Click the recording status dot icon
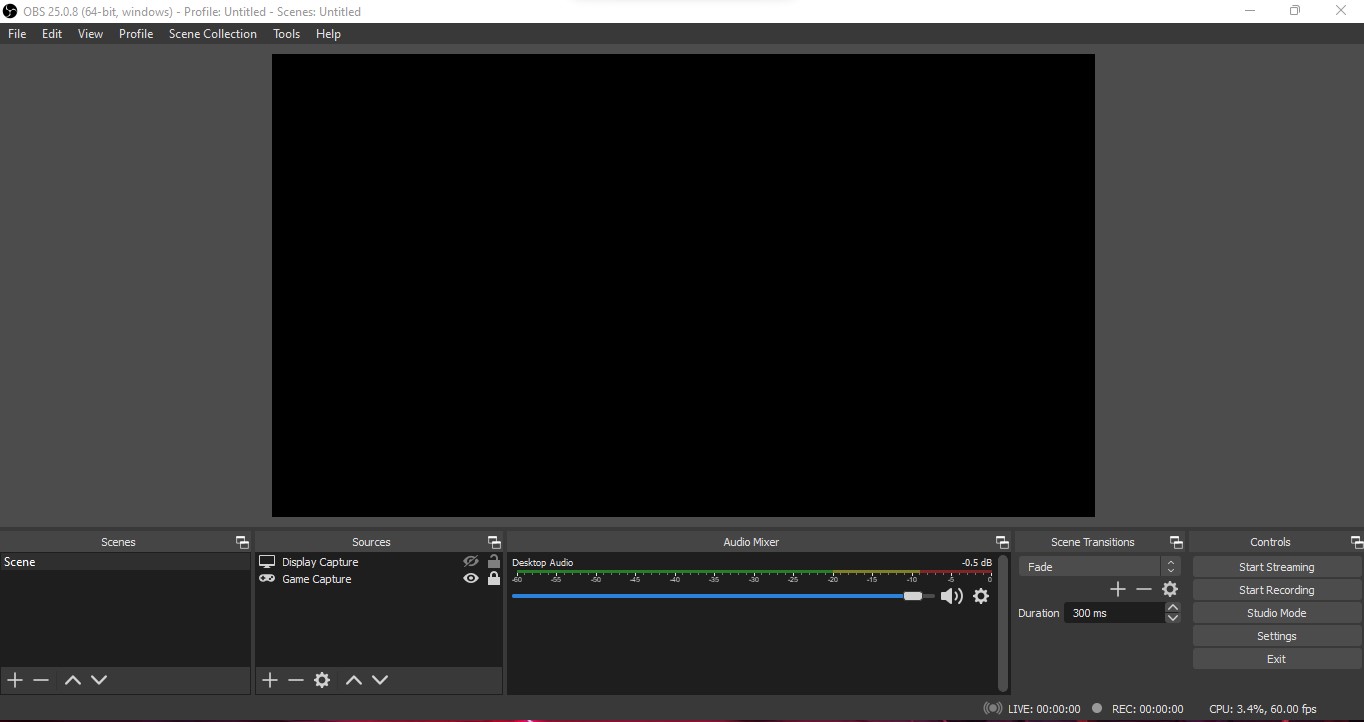The width and height of the screenshot is (1364, 722). coord(1097,708)
